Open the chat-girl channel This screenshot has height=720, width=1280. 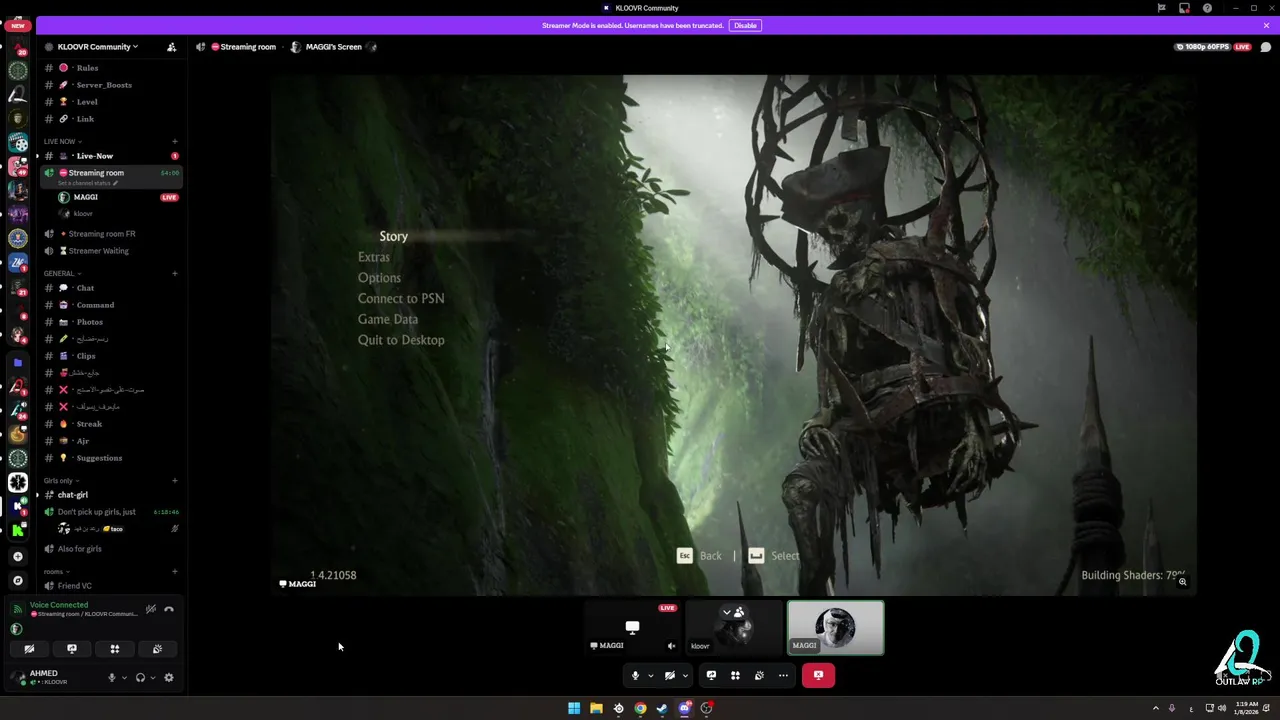110,495
